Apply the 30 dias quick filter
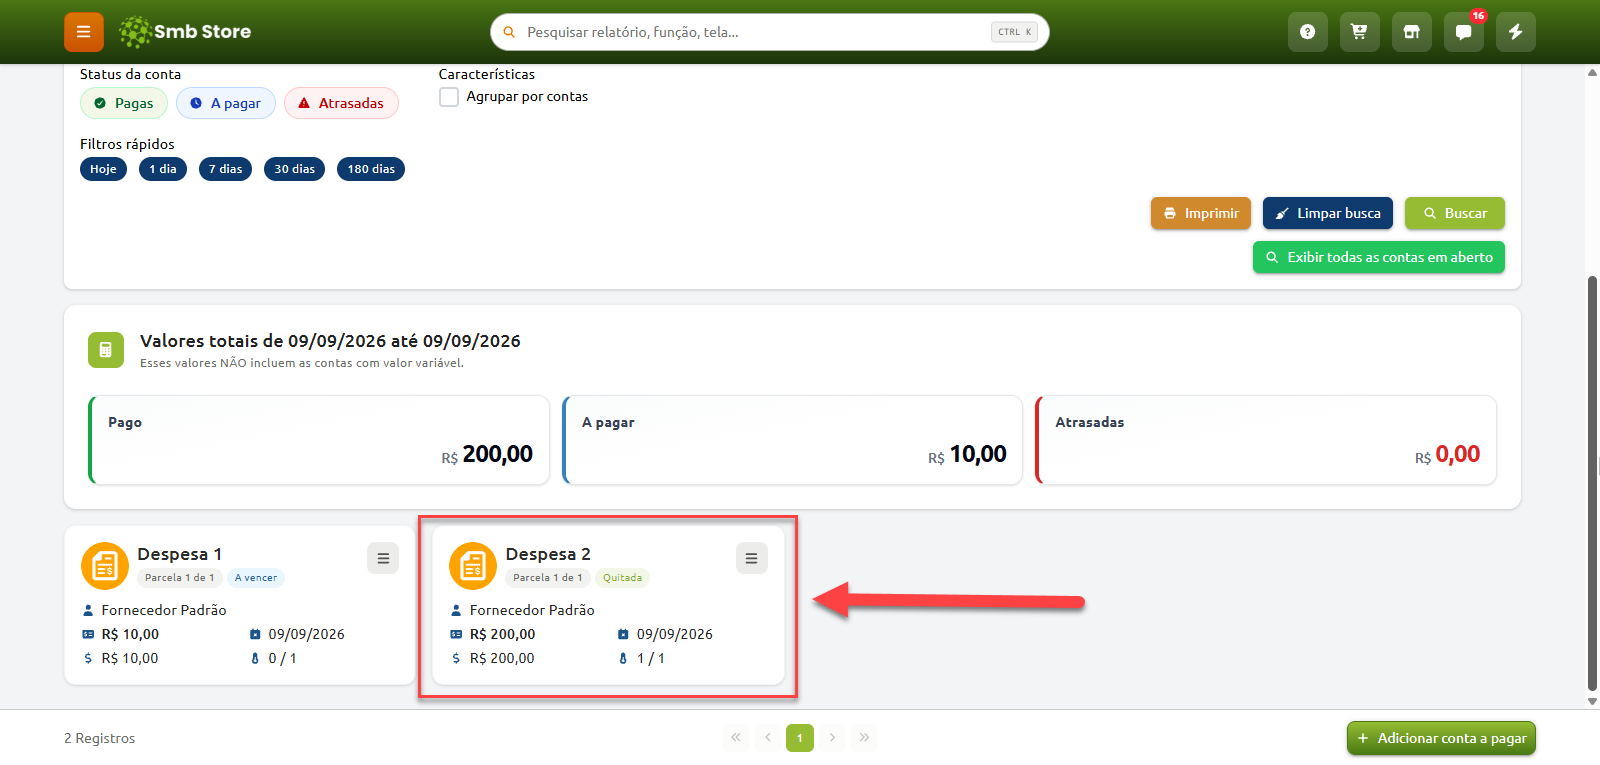The height and width of the screenshot is (765, 1600). (294, 169)
